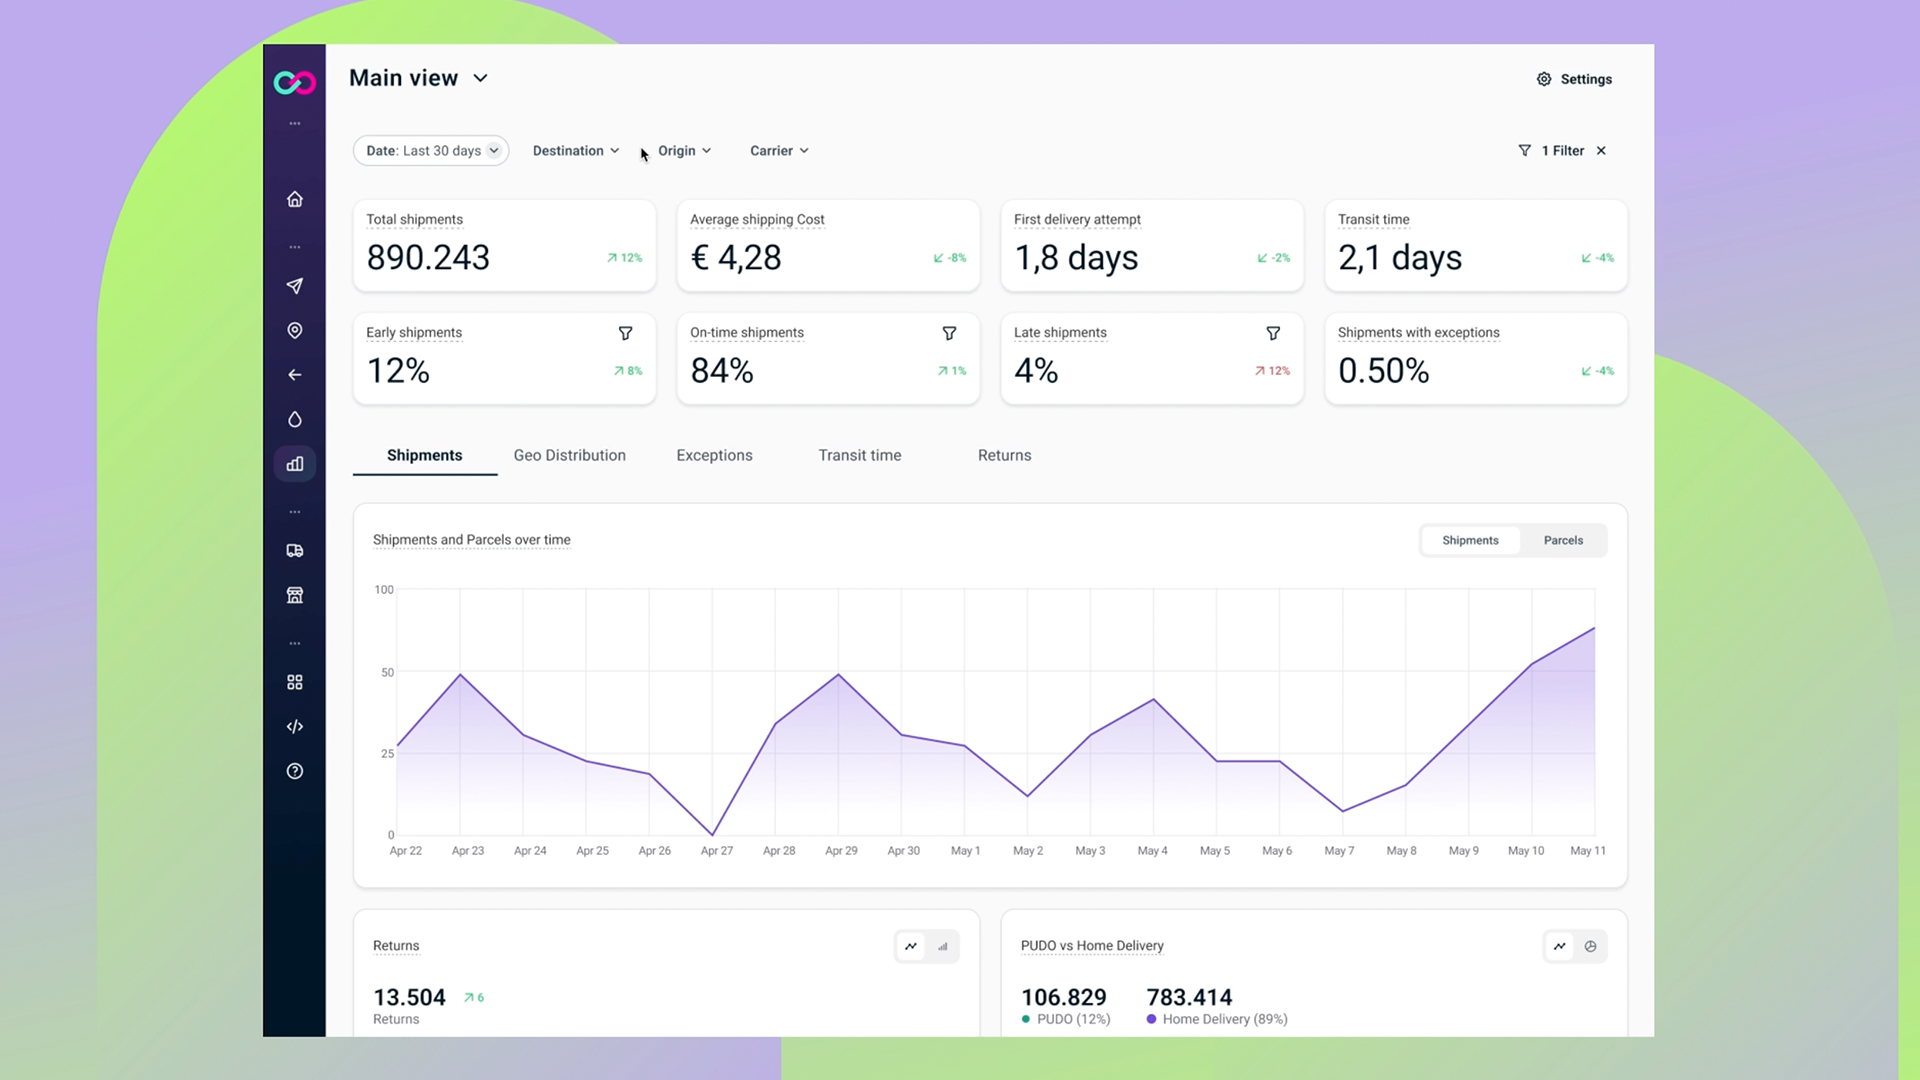1920x1080 pixels.
Task: Open the droplet icon in the sidebar
Action: pyautogui.click(x=294, y=419)
